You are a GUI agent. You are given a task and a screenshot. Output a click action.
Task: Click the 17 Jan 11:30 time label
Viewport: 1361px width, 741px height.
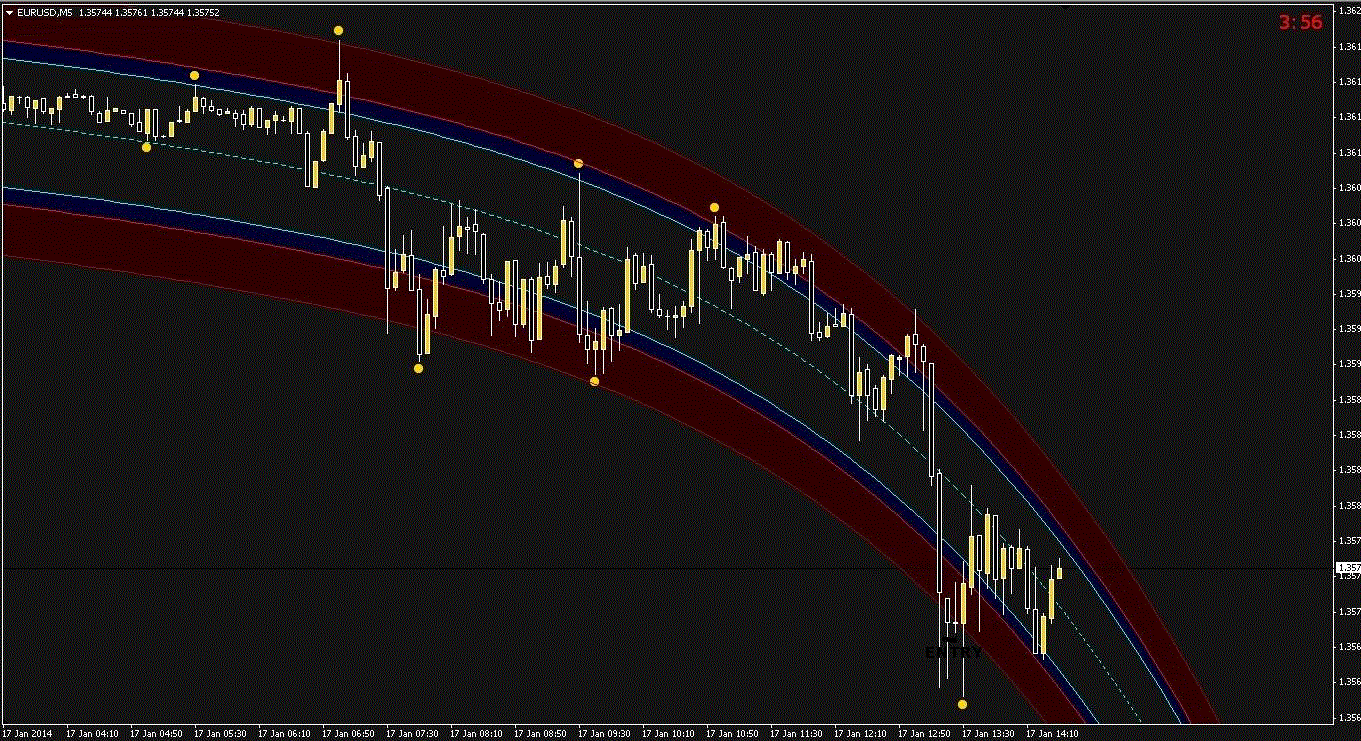pyautogui.click(x=796, y=733)
